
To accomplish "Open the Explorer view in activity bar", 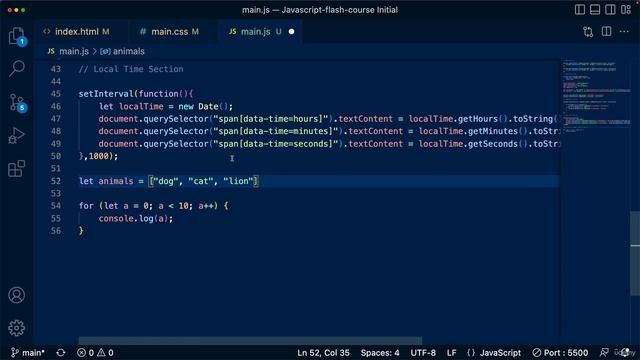I will tap(17, 36).
